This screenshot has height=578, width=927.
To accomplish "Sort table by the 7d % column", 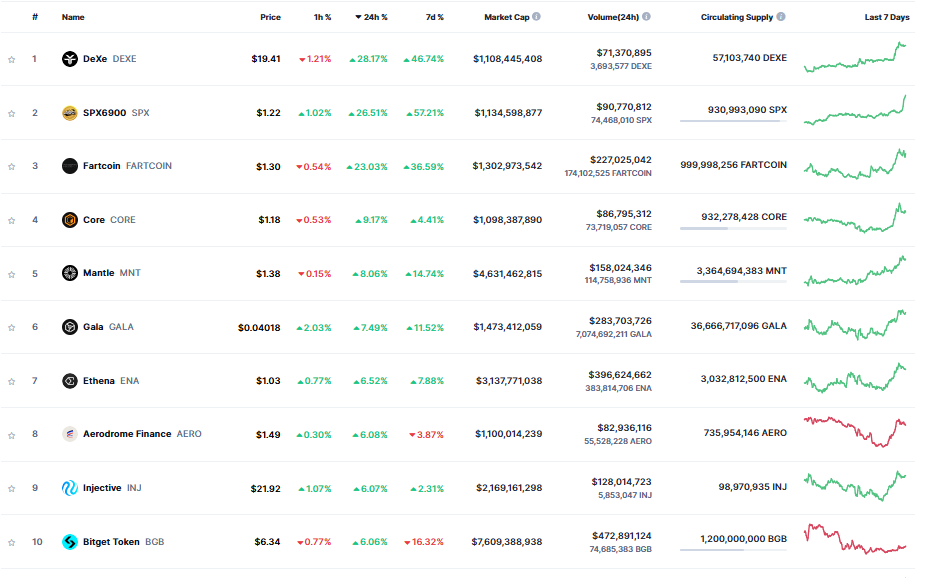I will pos(435,17).
